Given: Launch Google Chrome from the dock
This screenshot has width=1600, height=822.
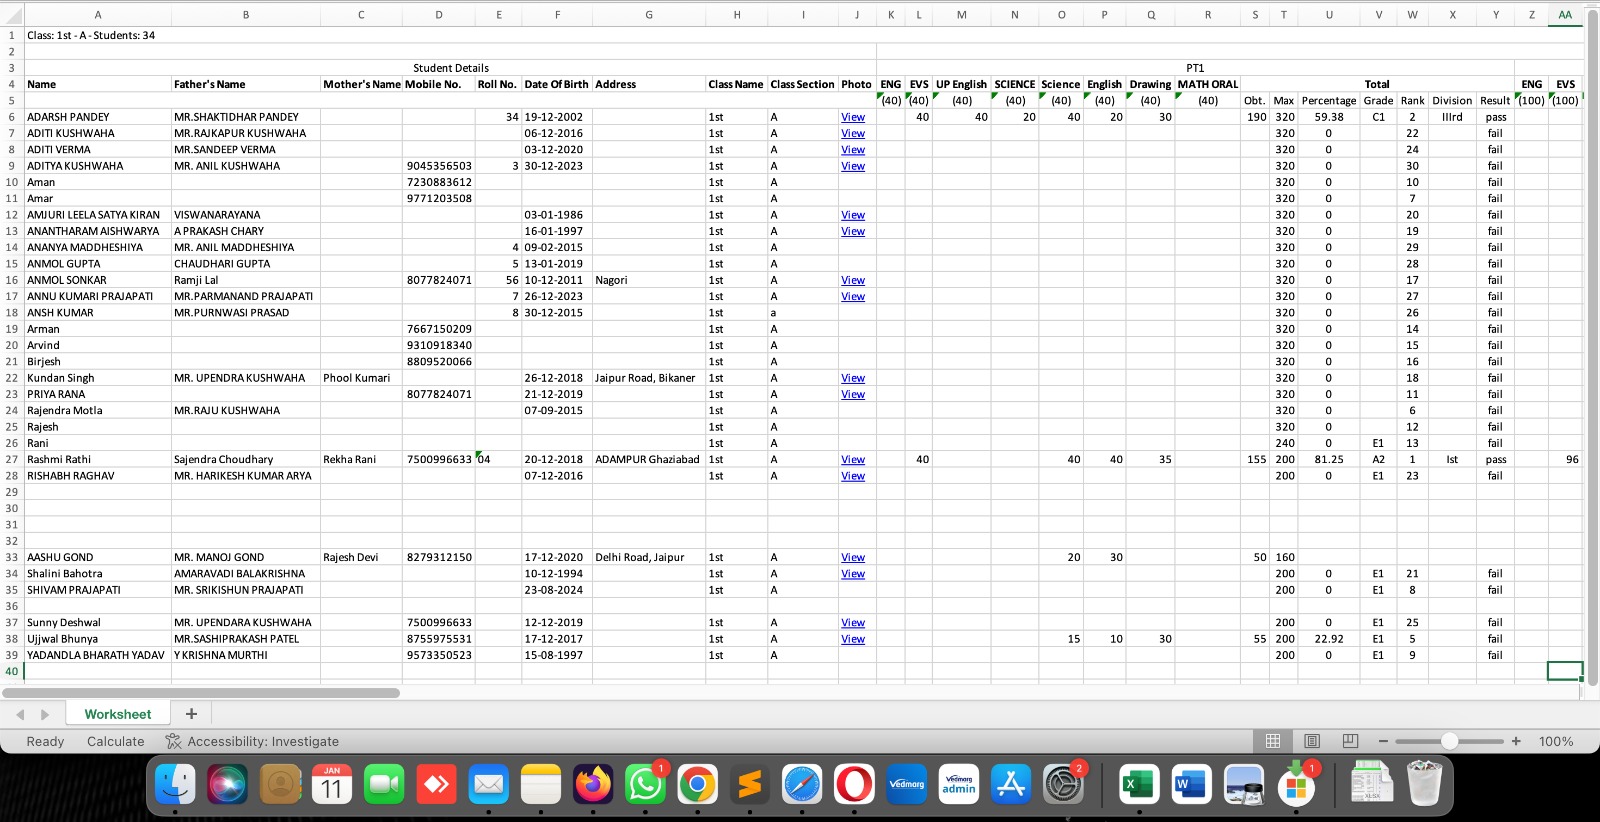Looking at the screenshot, I should point(697,785).
